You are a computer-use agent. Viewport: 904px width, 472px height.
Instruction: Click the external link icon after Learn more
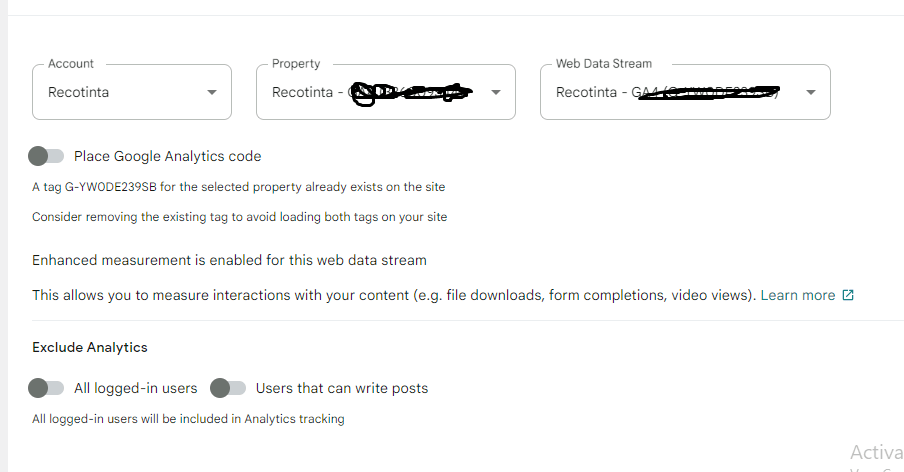pyautogui.click(x=848, y=295)
